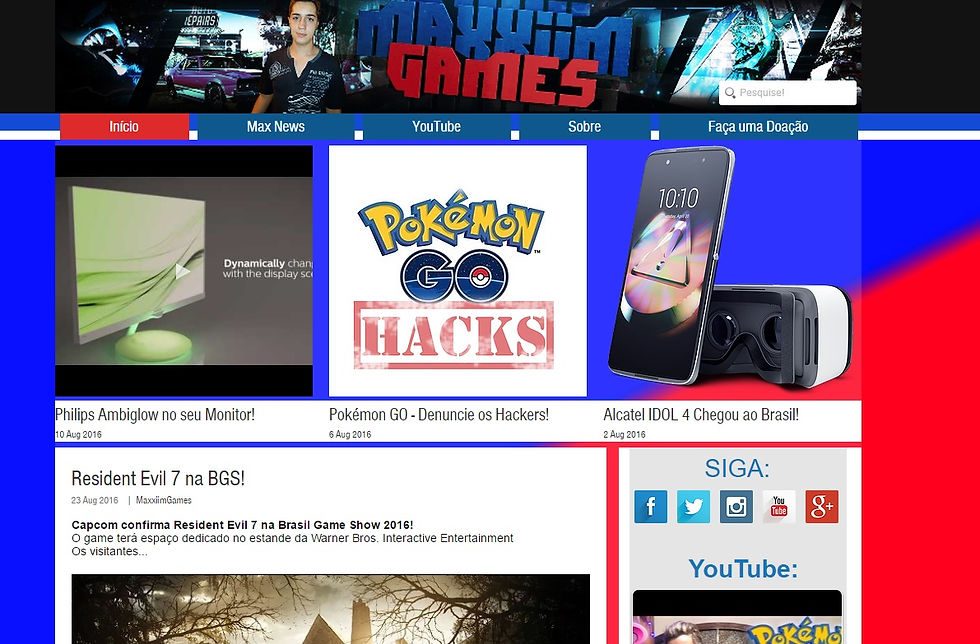Open the Alcatel IDOL 4 phone image

click(x=732, y=271)
